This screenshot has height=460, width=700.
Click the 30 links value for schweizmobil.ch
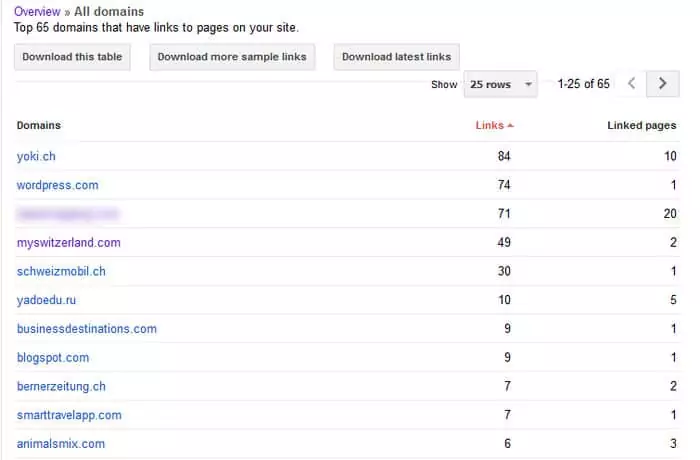[x=504, y=271]
